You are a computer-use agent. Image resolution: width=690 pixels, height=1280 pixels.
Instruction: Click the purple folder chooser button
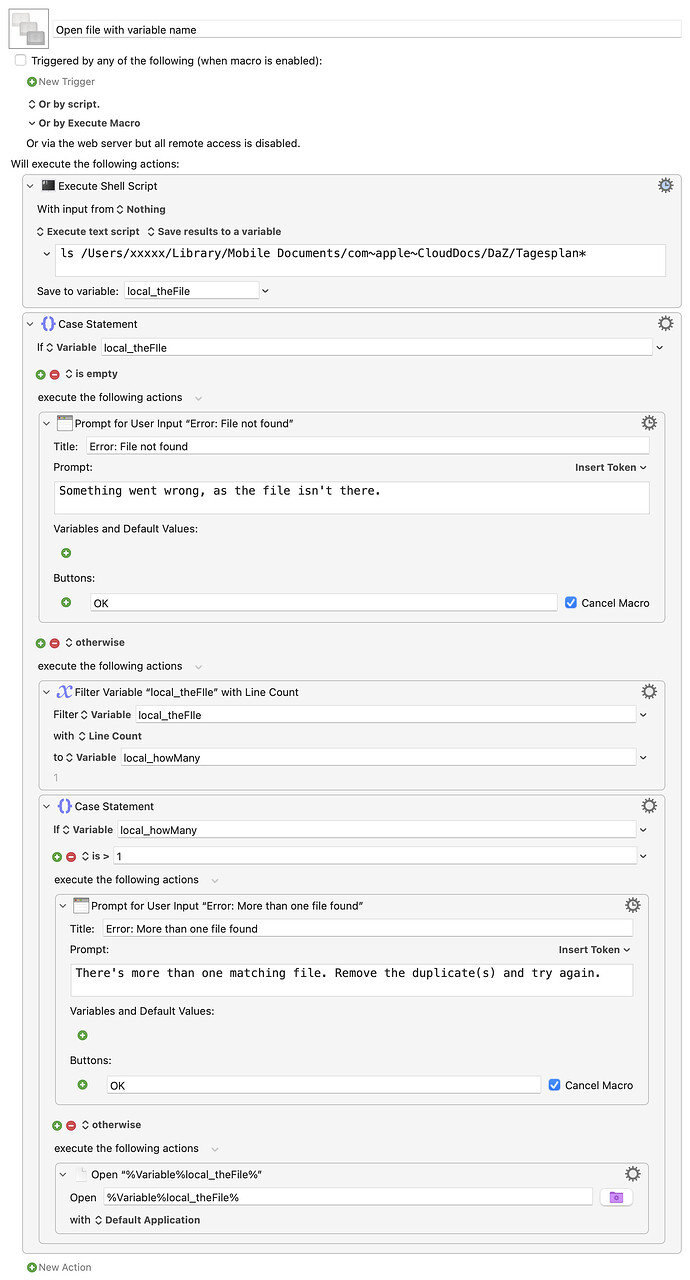click(x=616, y=1197)
